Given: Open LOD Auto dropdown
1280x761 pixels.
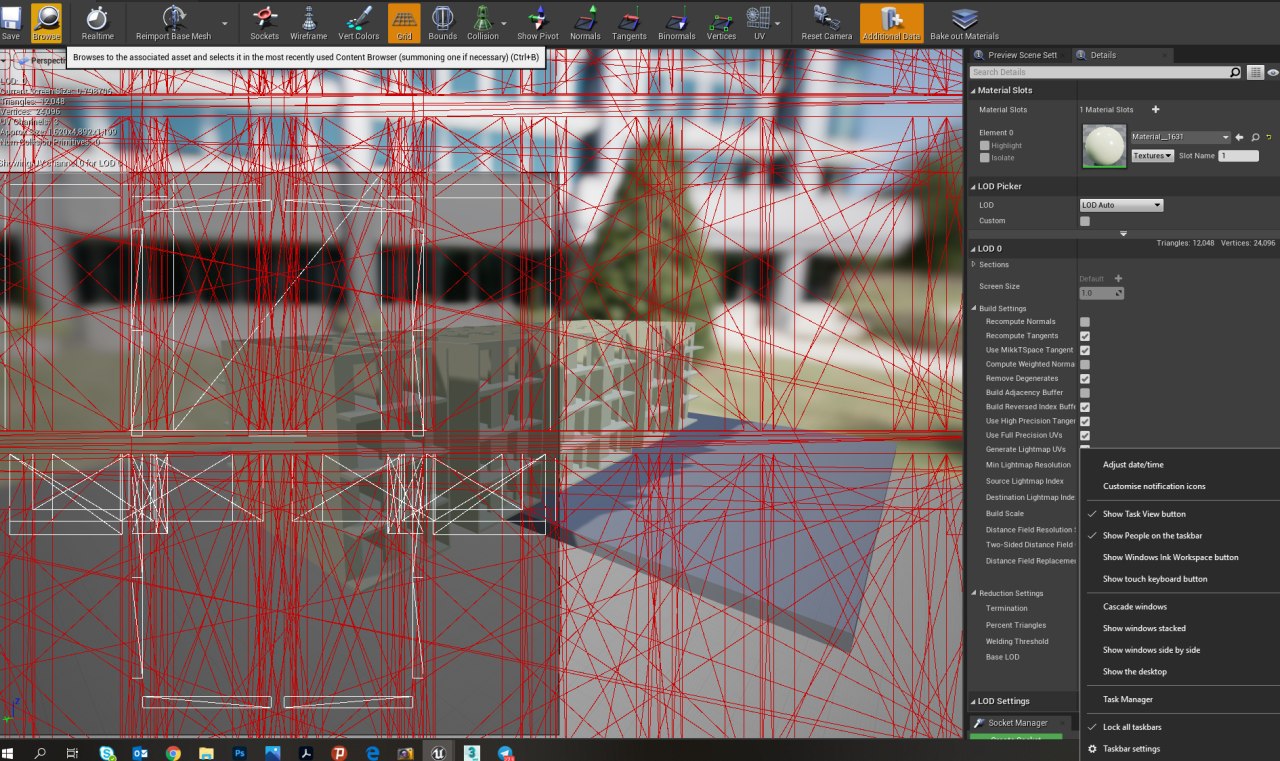Looking at the screenshot, I should (x=1121, y=205).
